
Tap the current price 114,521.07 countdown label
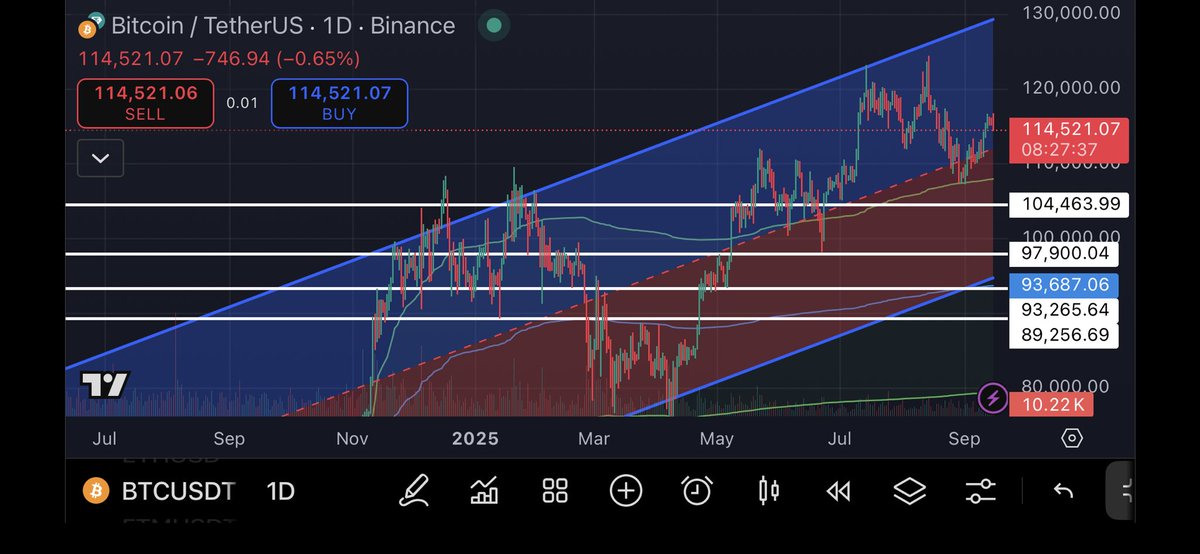click(1069, 140)
